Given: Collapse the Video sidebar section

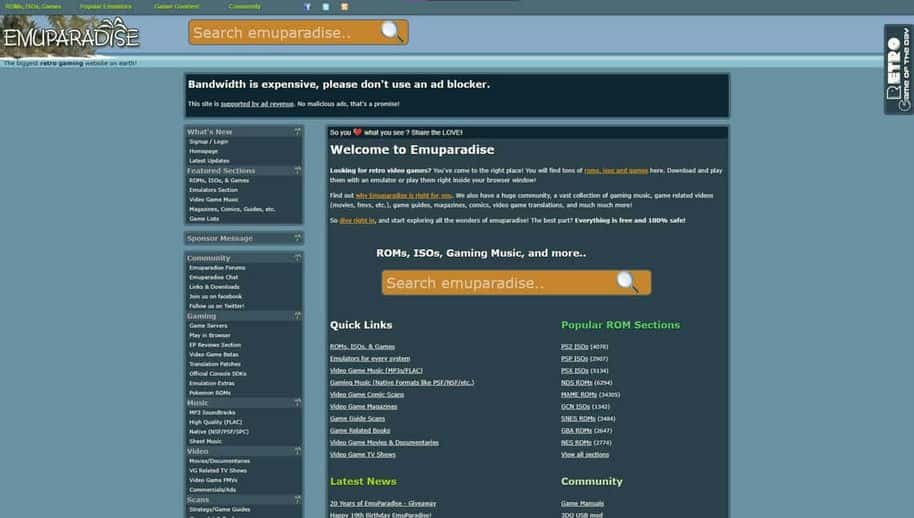Looking at the screenshot, I should (297, 451).
